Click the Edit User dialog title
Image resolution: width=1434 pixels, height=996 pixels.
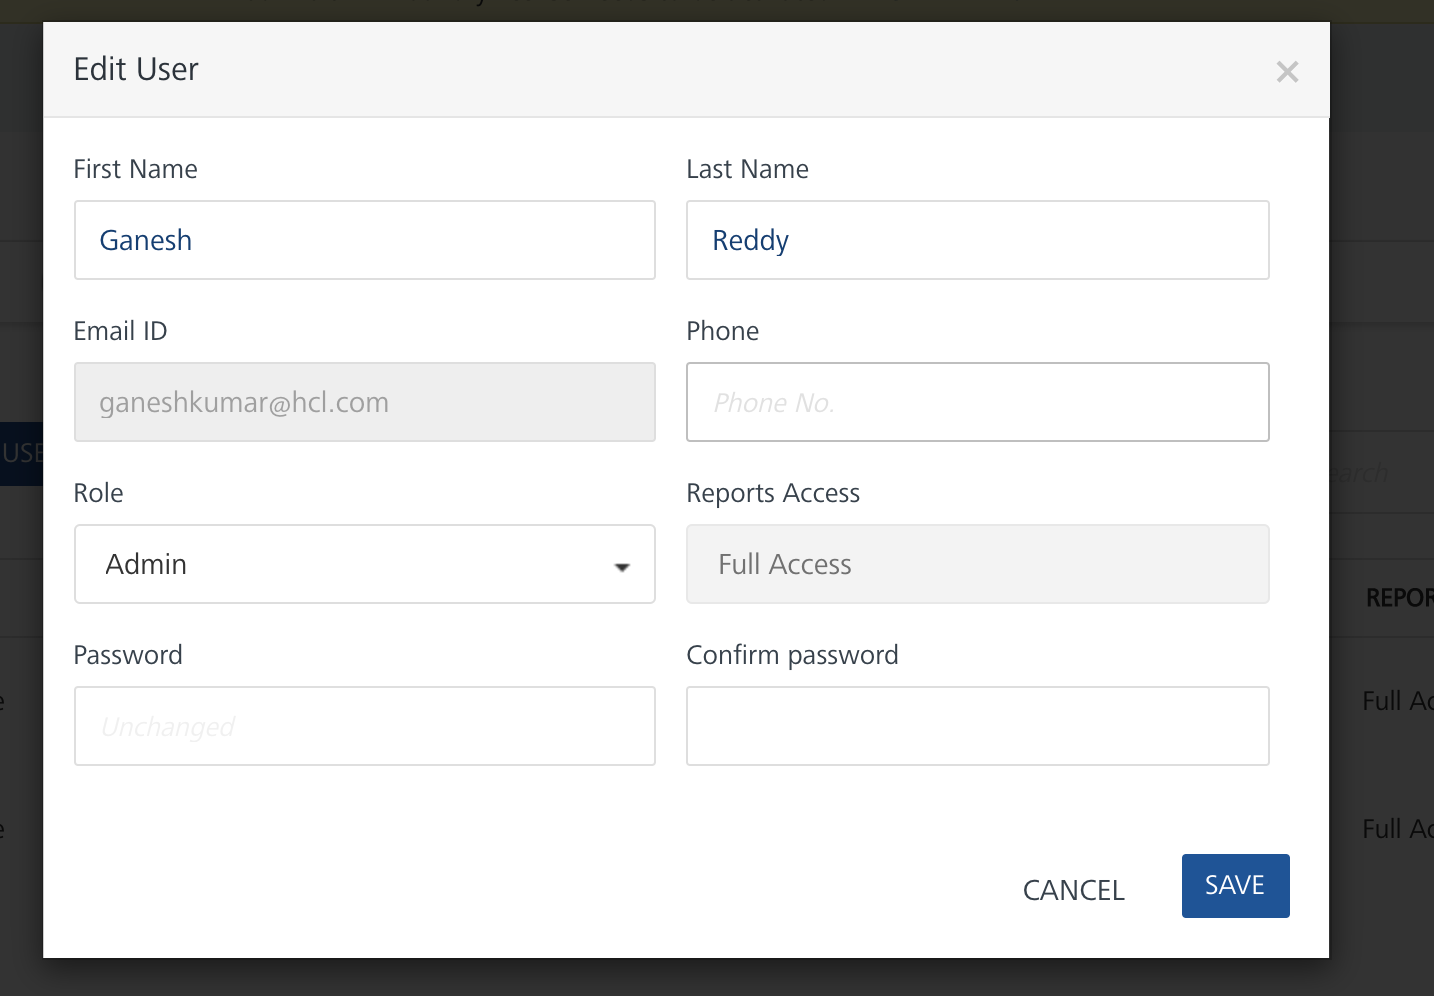pyautogui.click(x=136, y=69)
